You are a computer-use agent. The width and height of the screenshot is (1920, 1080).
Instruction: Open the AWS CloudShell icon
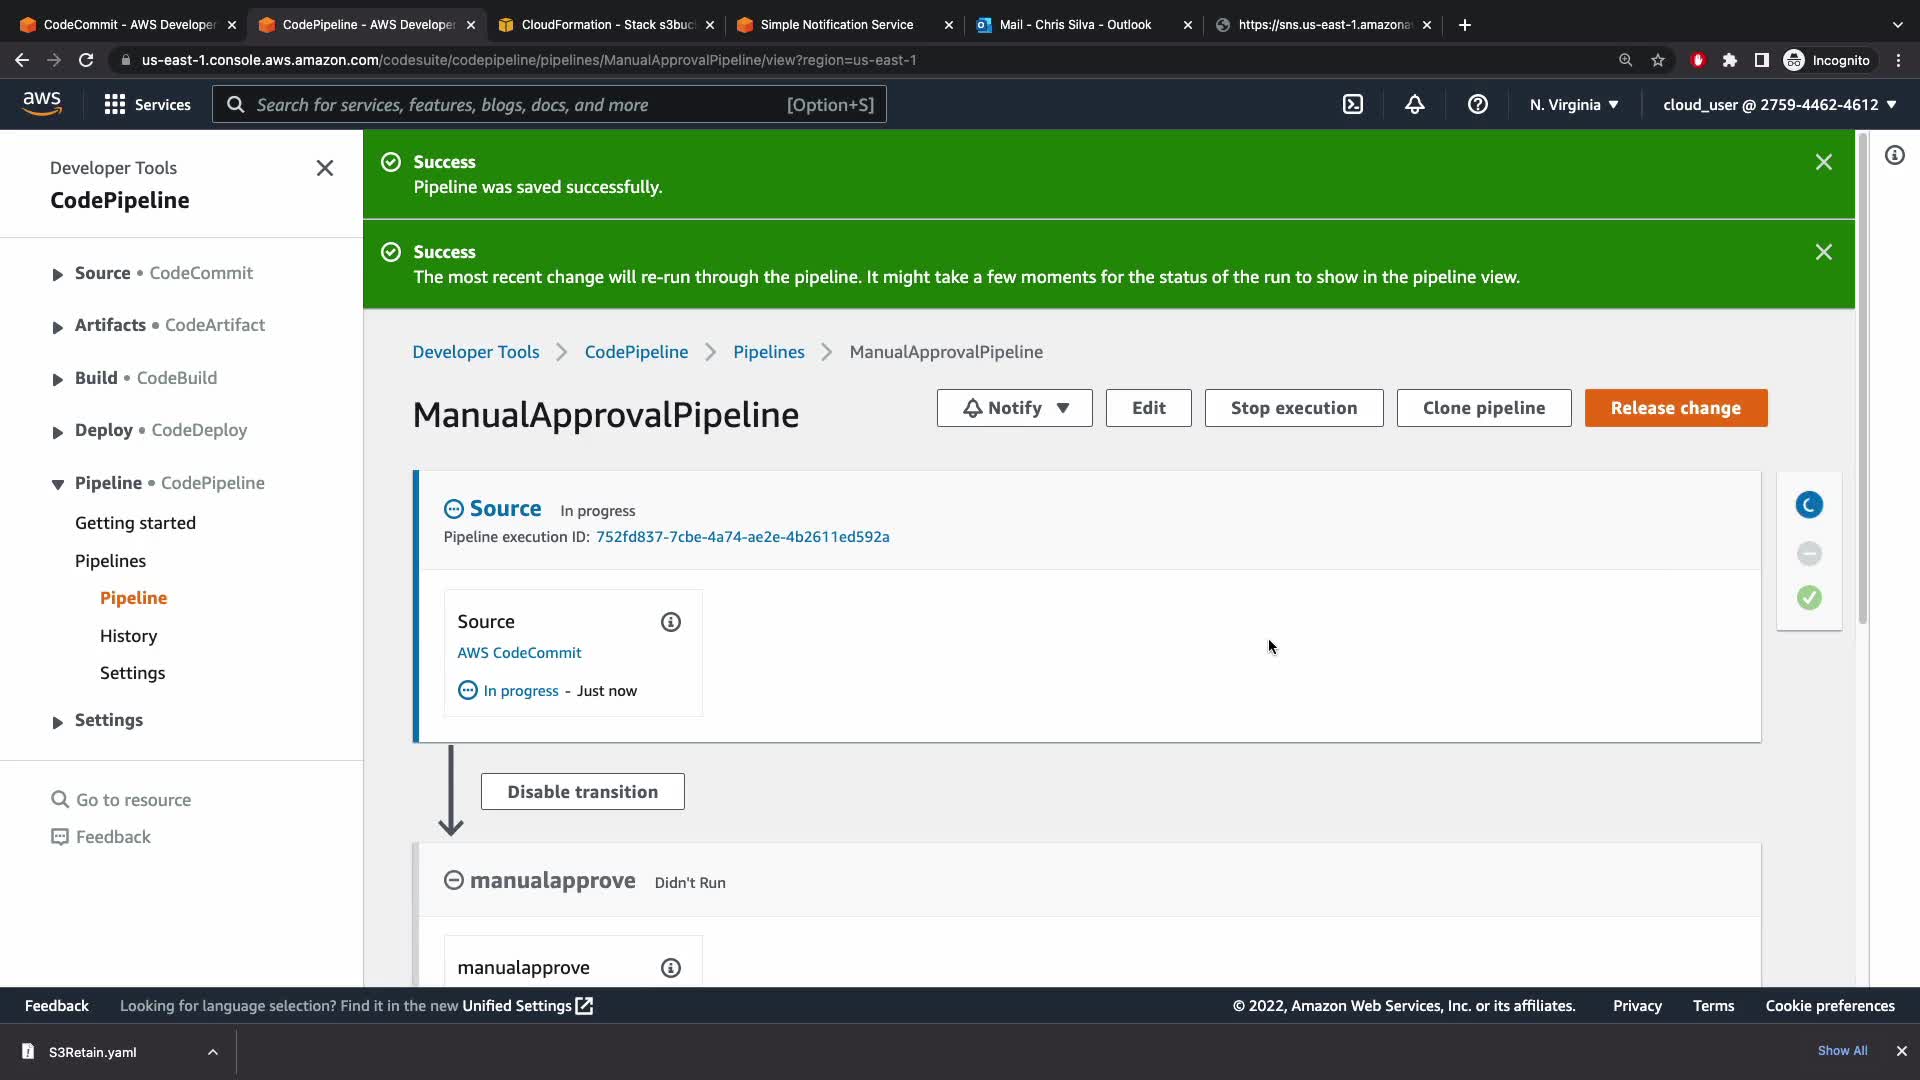[x=1352, y=104]
